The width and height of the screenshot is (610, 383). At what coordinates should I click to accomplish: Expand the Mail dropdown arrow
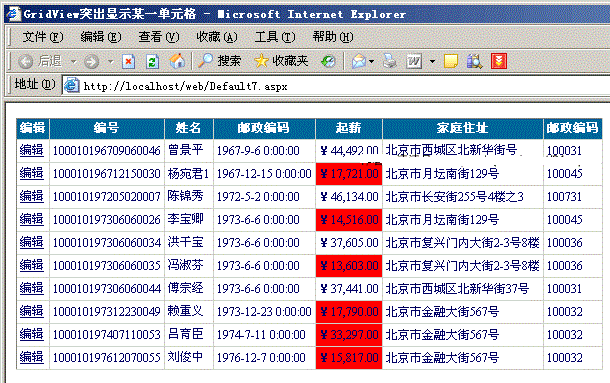(x=372, y=61)
